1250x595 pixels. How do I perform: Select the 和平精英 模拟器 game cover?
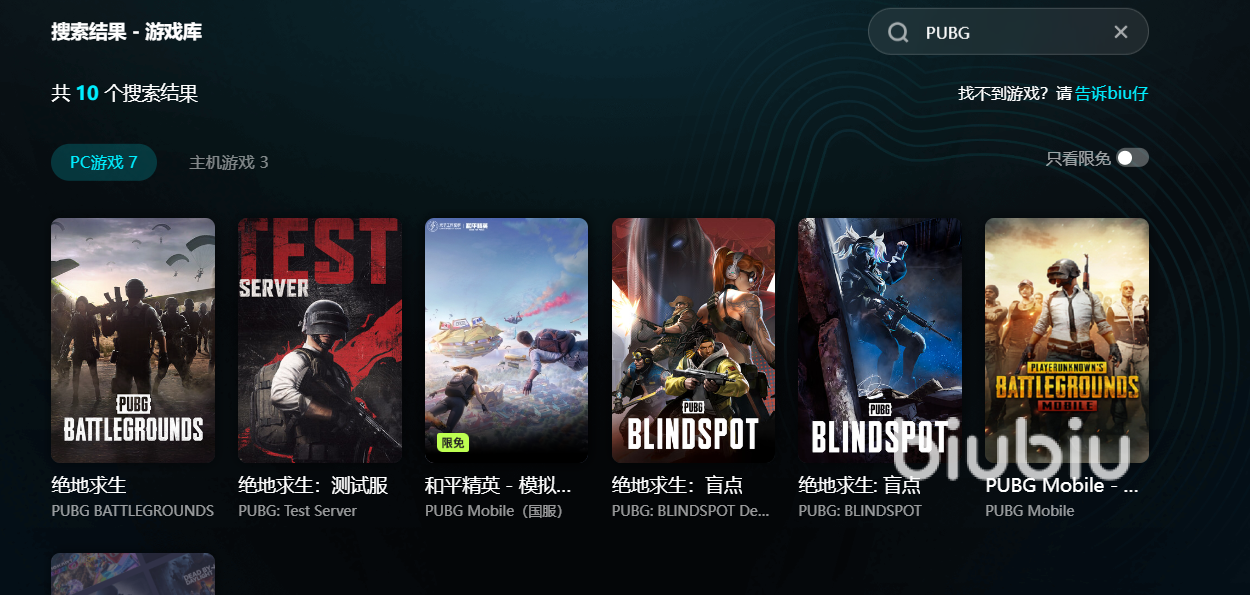(x=507, y=340)
